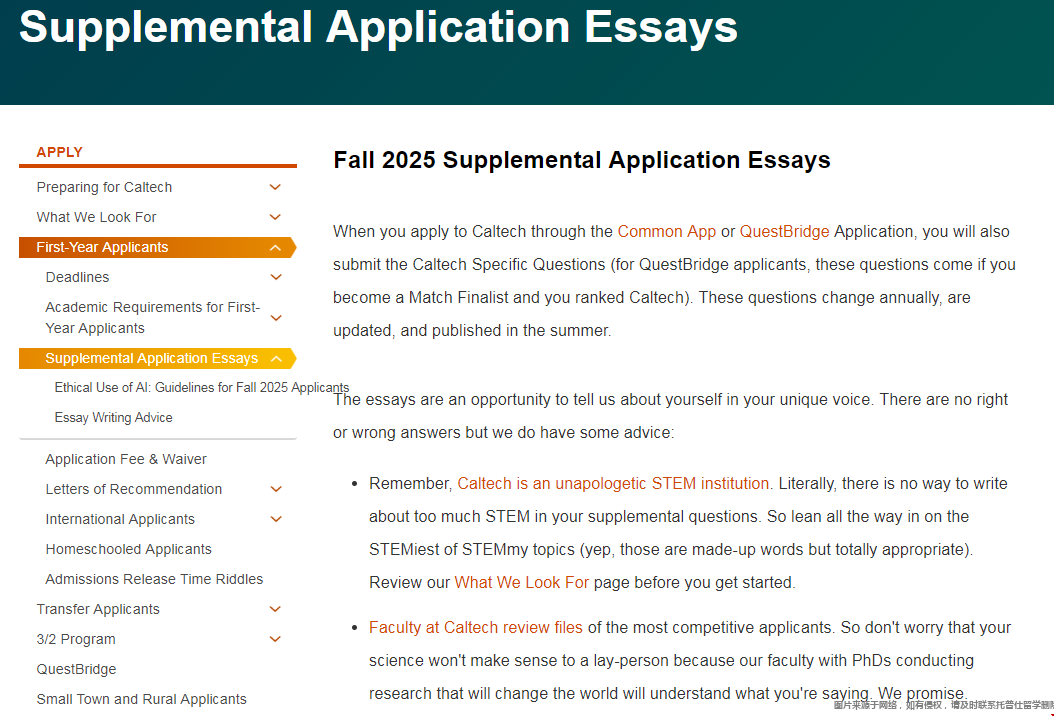Collapse the Supplemental Application Essays chevron

pos(276,358)
